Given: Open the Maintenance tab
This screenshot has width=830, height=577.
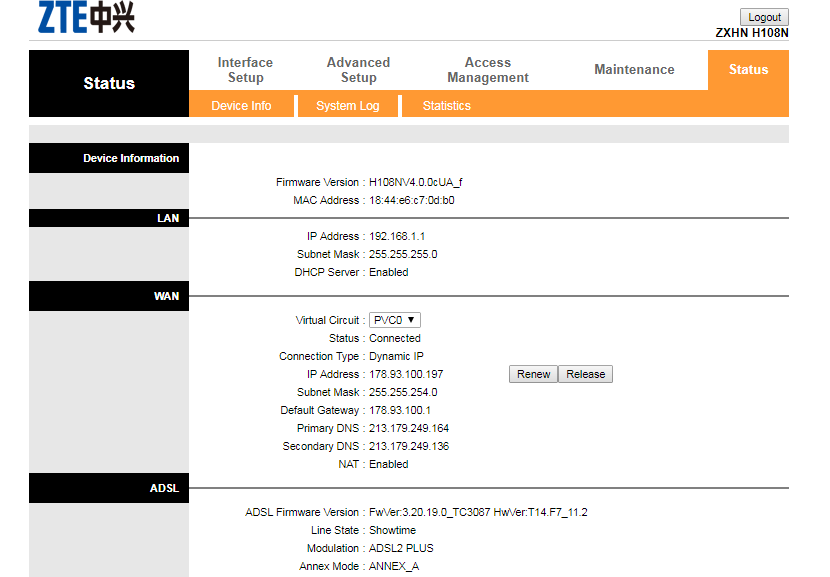Looking at the screenshot, I should [634, 70].
